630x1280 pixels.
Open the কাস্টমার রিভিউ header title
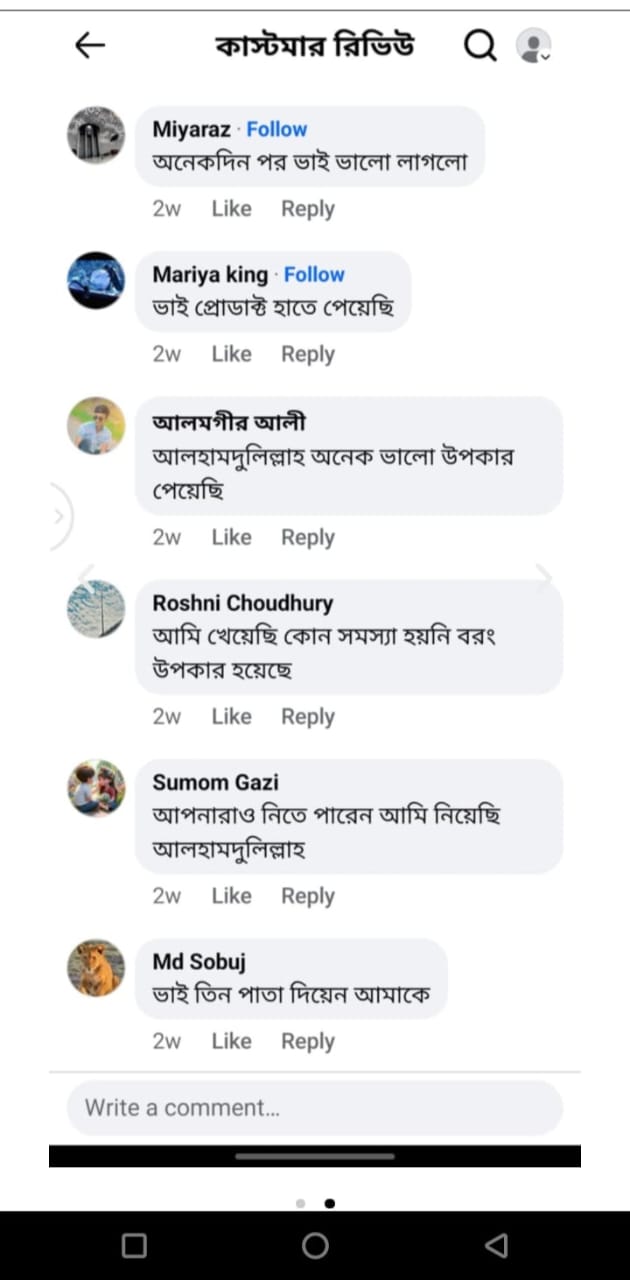315,44
